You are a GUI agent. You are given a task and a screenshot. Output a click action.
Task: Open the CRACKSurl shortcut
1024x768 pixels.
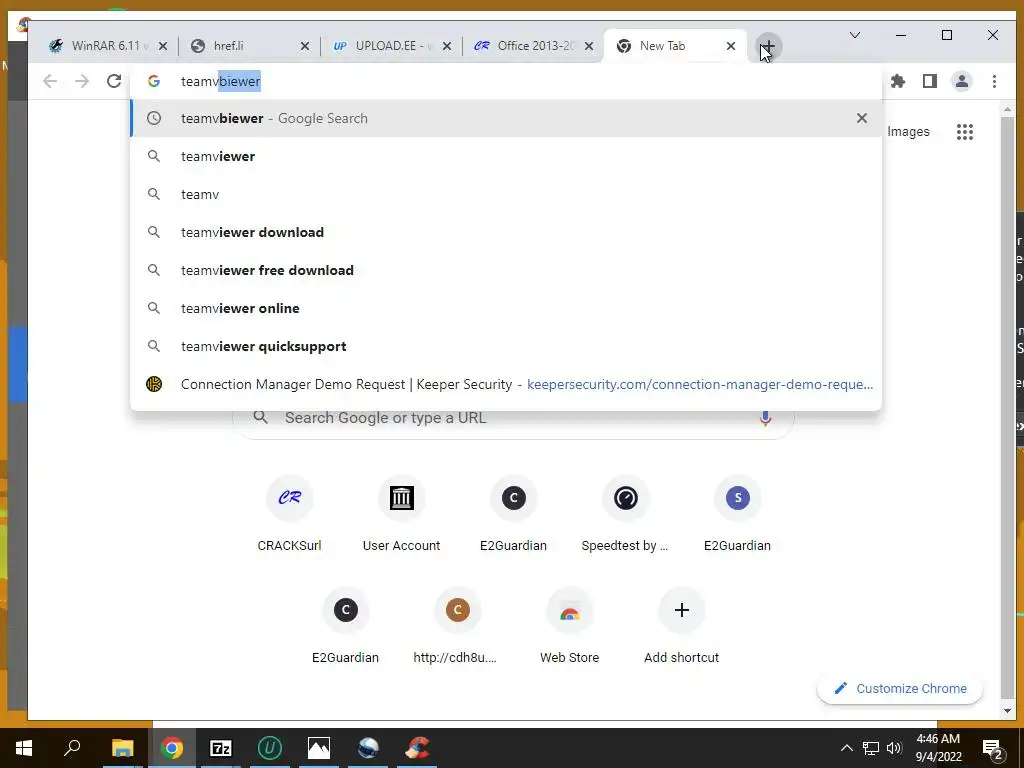click(289, 515)
